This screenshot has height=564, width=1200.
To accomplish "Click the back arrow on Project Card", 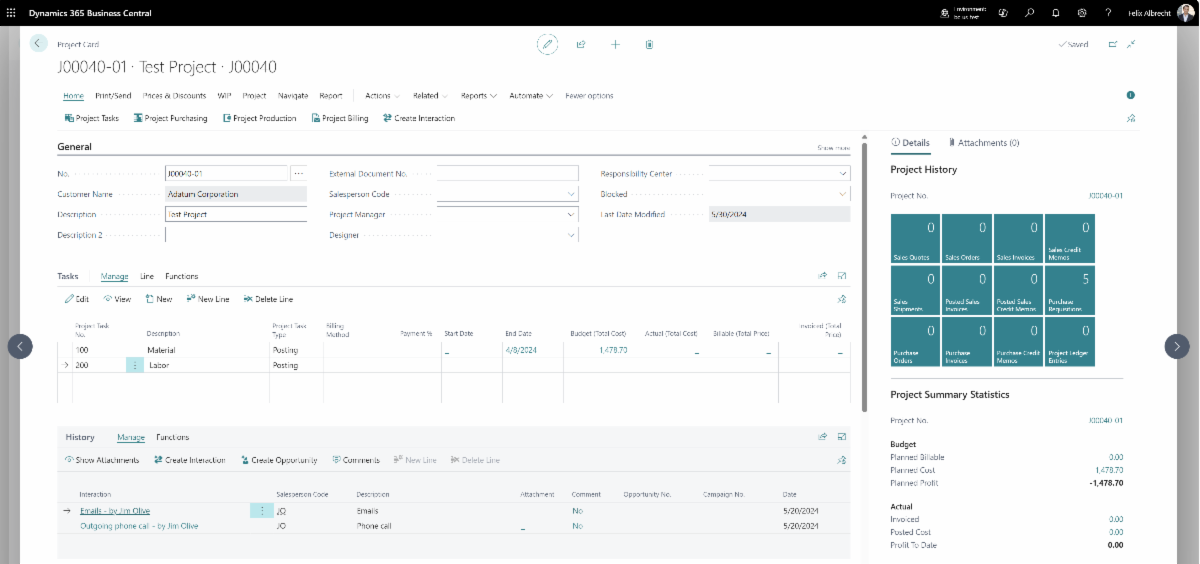I will pos(38,43).
